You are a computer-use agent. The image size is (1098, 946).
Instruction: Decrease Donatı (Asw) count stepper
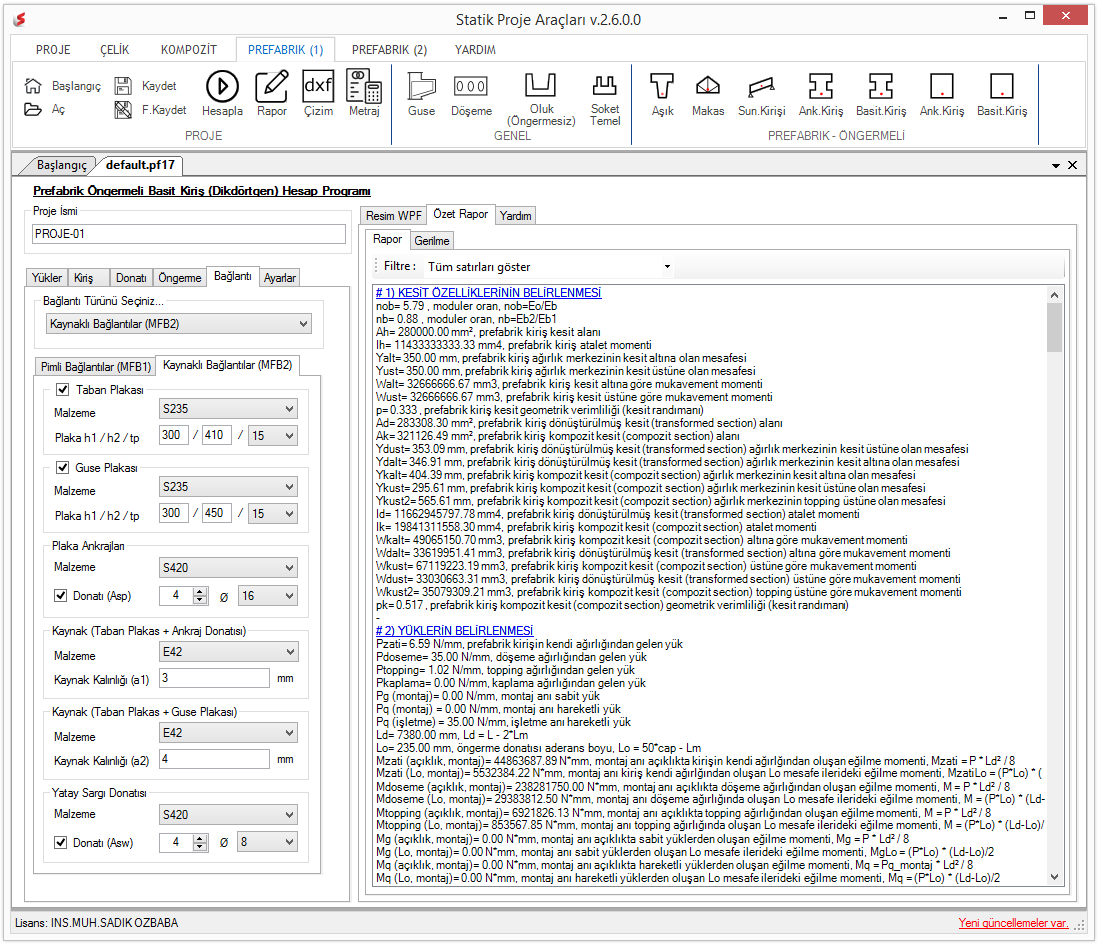[x=200, y=847]
